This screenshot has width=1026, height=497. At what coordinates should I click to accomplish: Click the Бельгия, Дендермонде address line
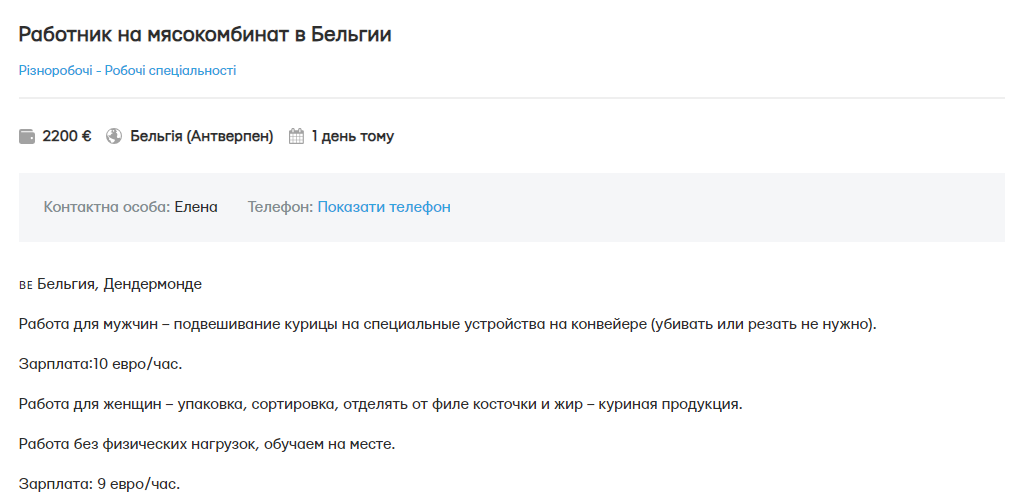click(119, 285)
